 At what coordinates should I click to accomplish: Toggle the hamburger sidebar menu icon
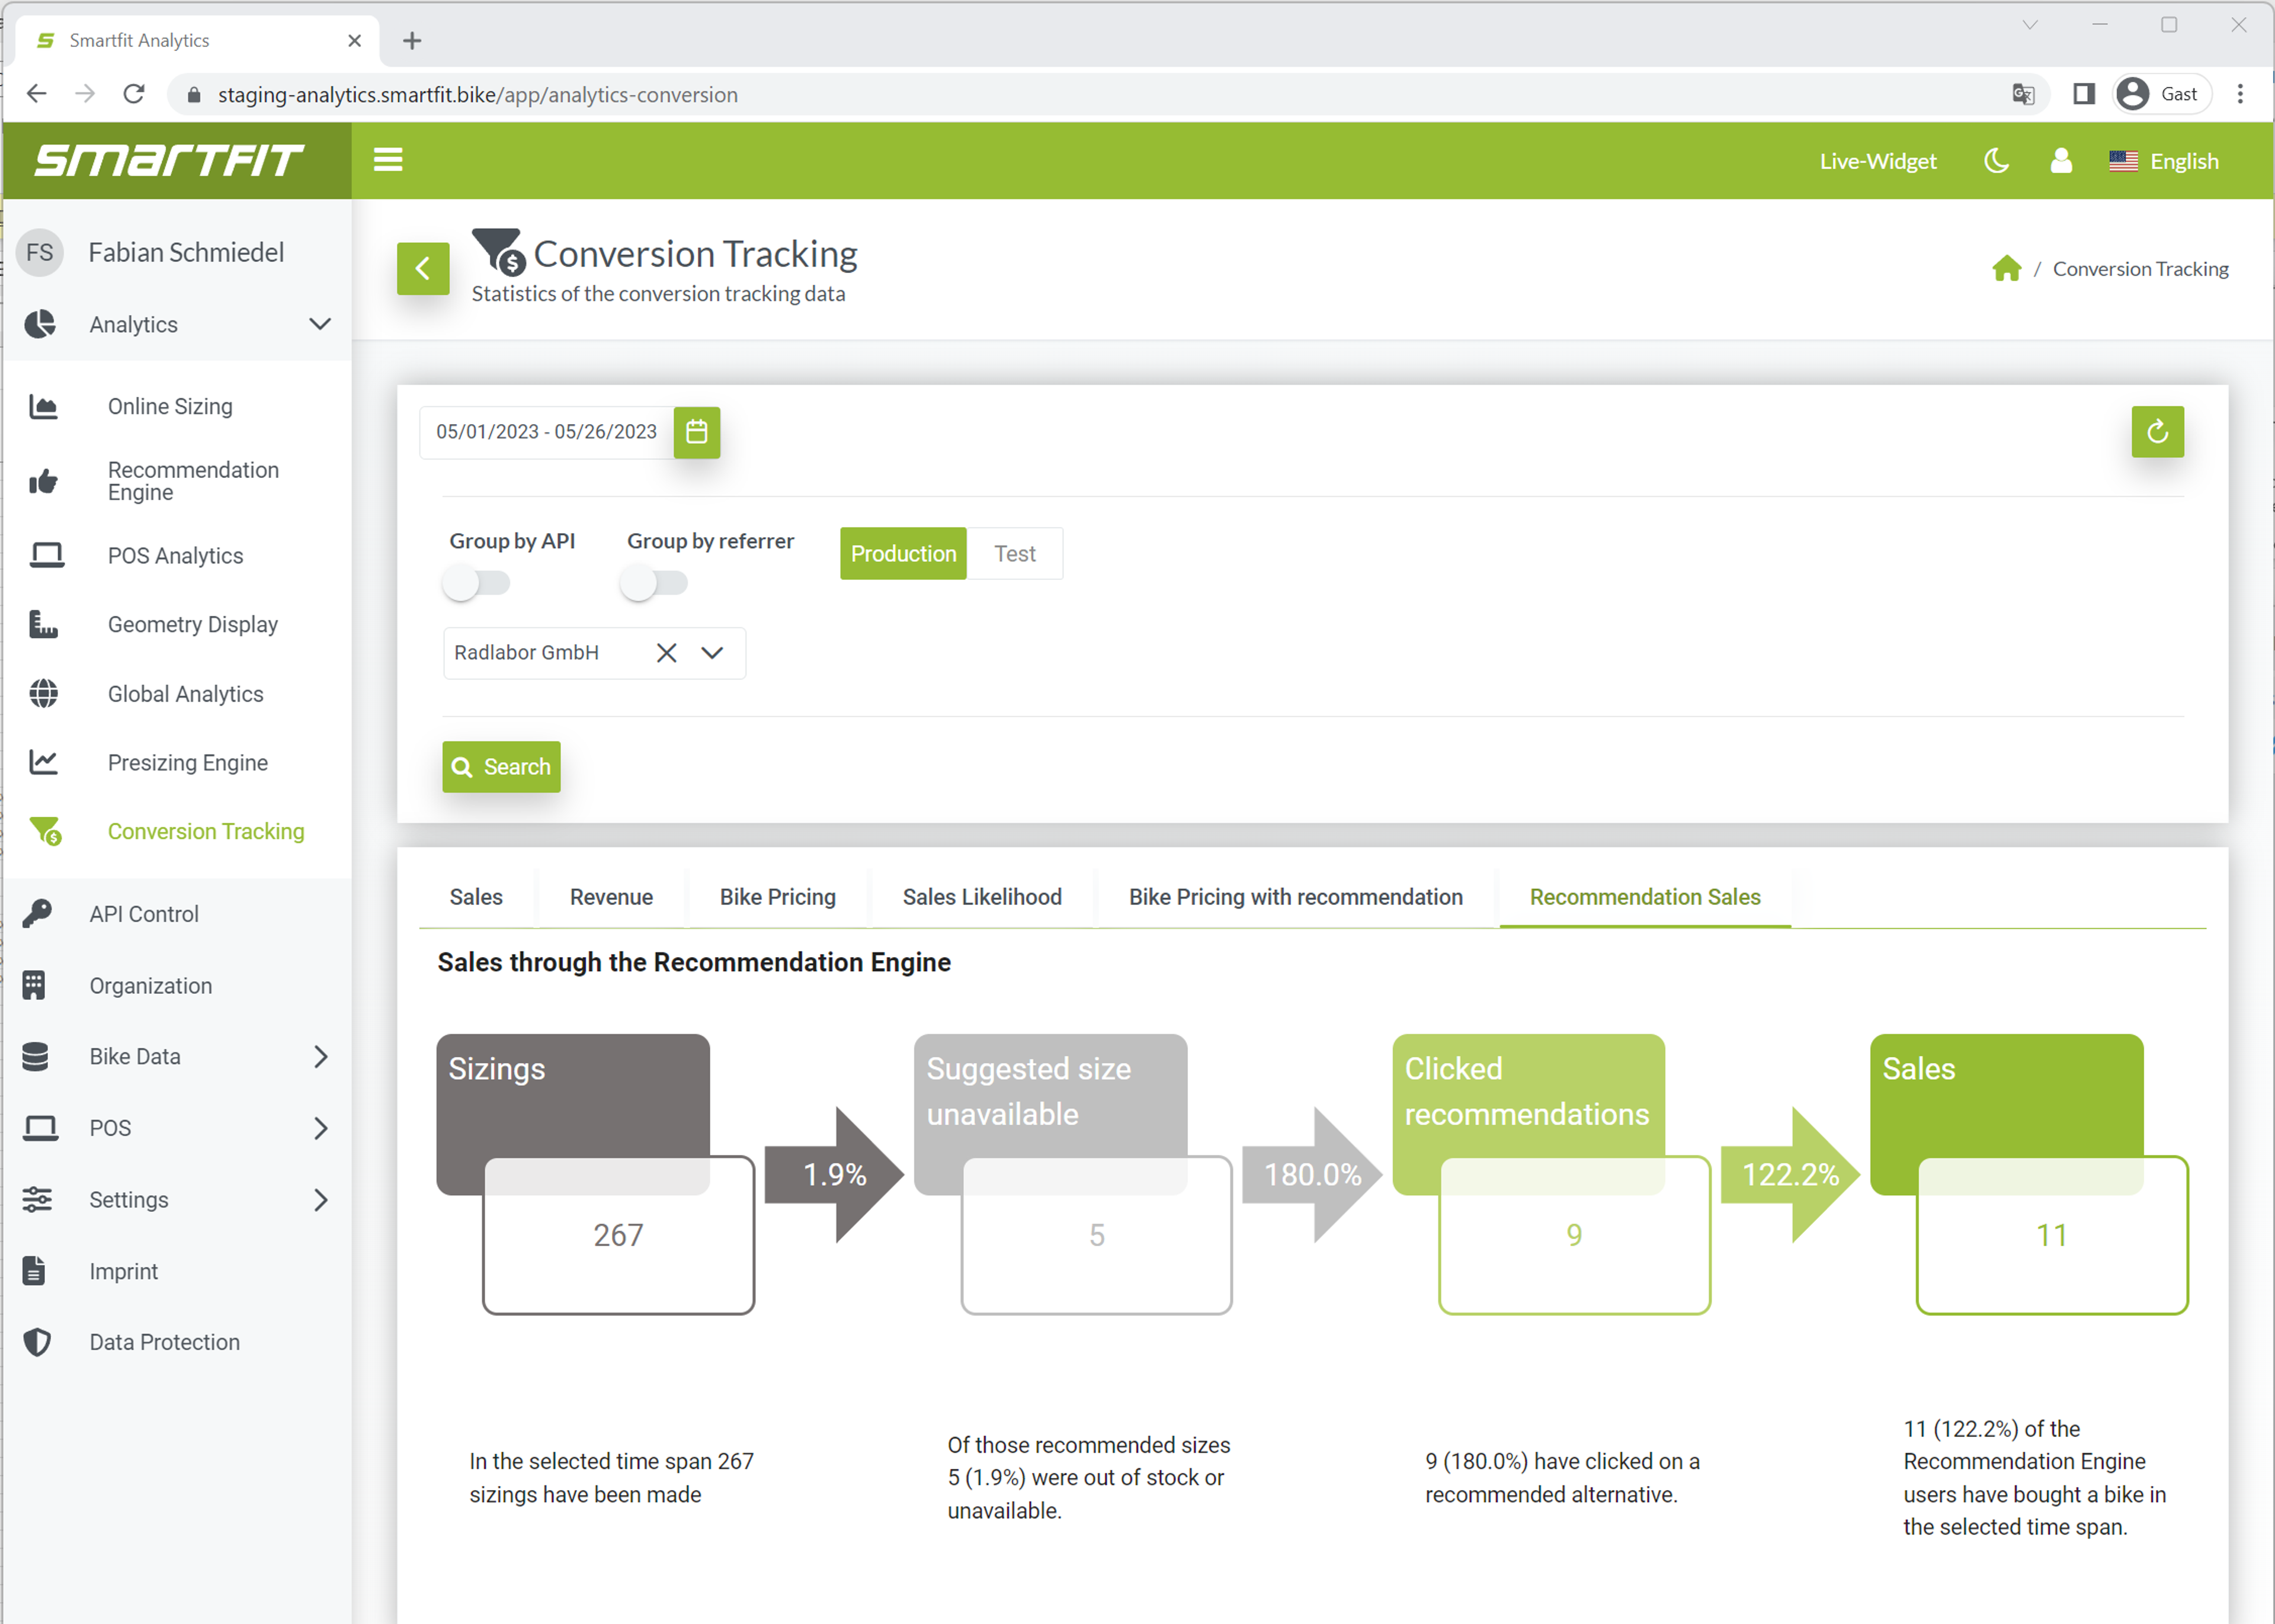pos(388,160)
